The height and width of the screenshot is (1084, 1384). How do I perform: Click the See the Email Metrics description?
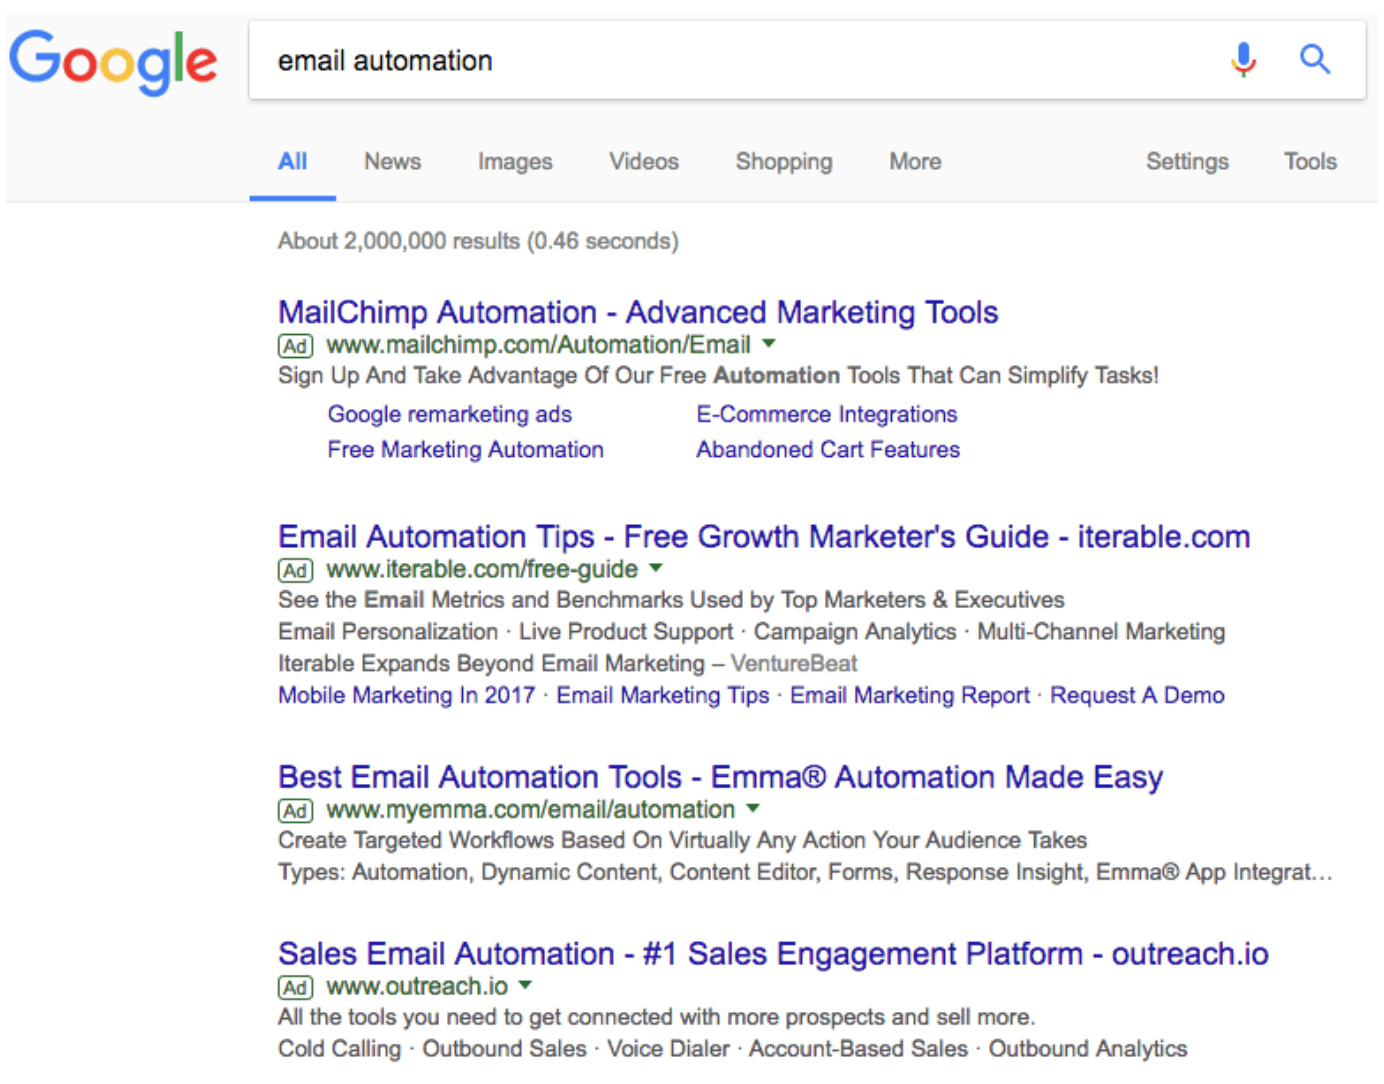[x=671, y=601]
